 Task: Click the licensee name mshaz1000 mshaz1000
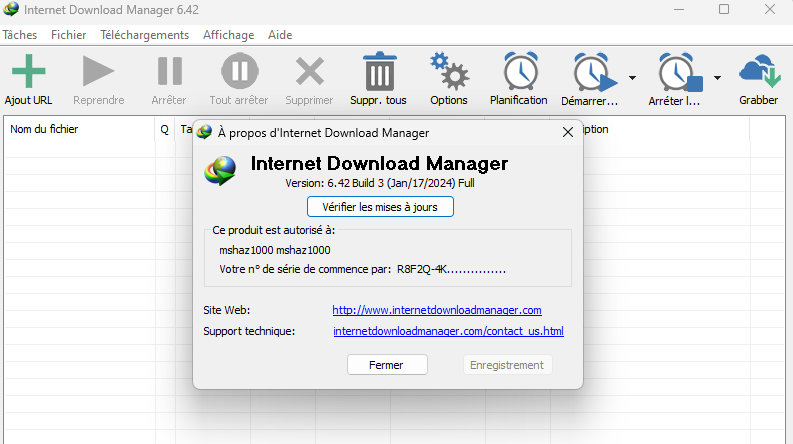[x=275, y=250]
